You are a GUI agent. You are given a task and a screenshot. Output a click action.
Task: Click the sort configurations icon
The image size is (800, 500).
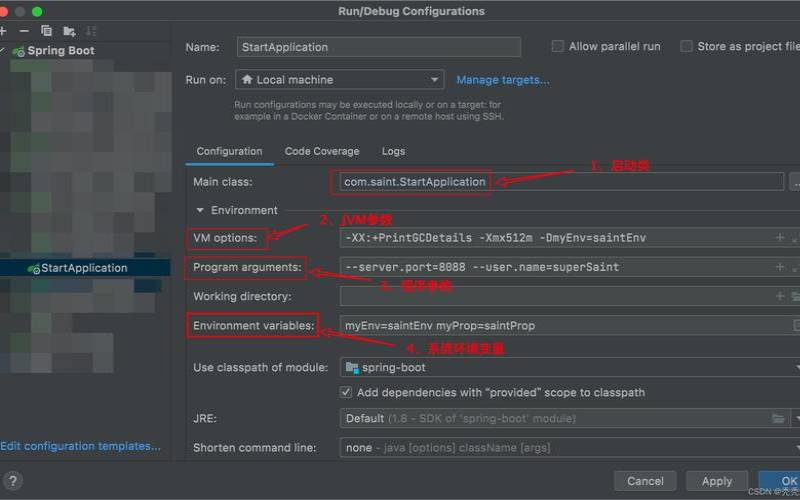coord(91,31)
